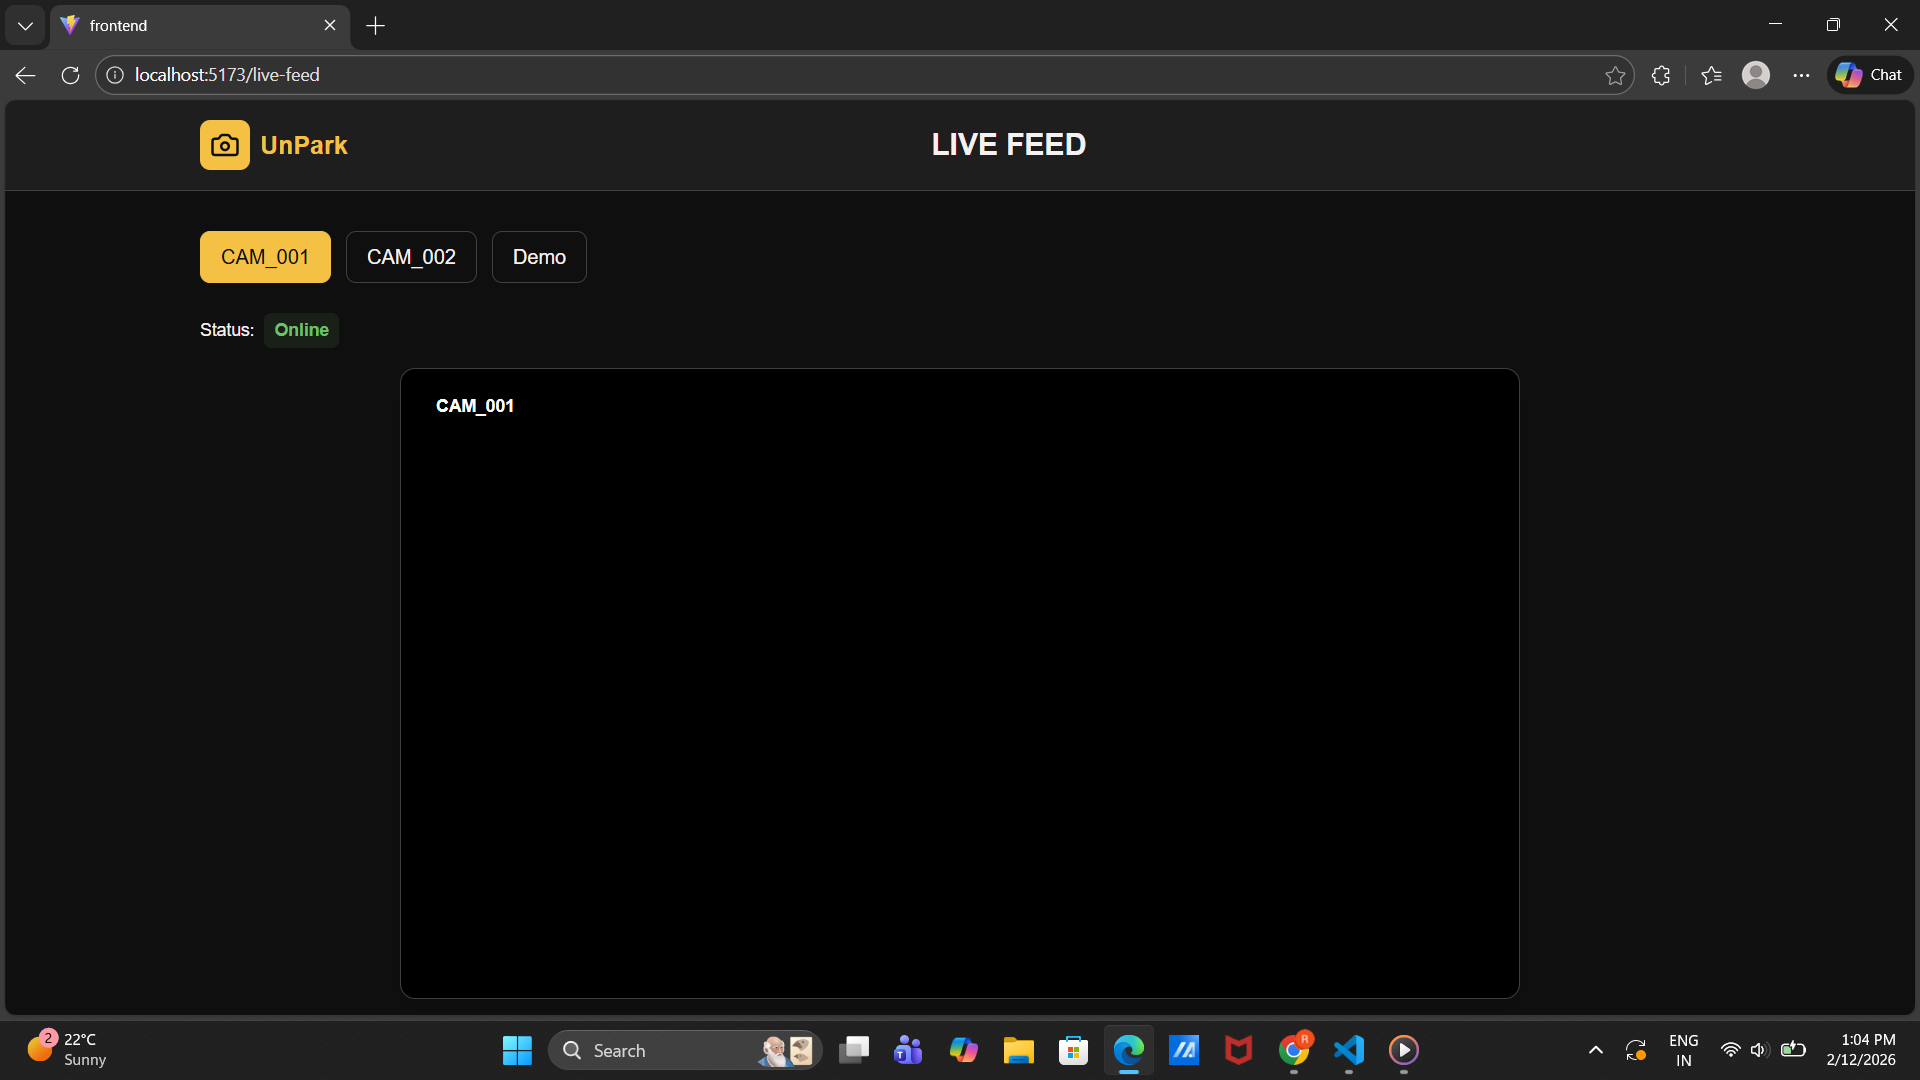1920x1080 pixels.
Task: Open browser settings and more menu
Action: coord(1801,75)
